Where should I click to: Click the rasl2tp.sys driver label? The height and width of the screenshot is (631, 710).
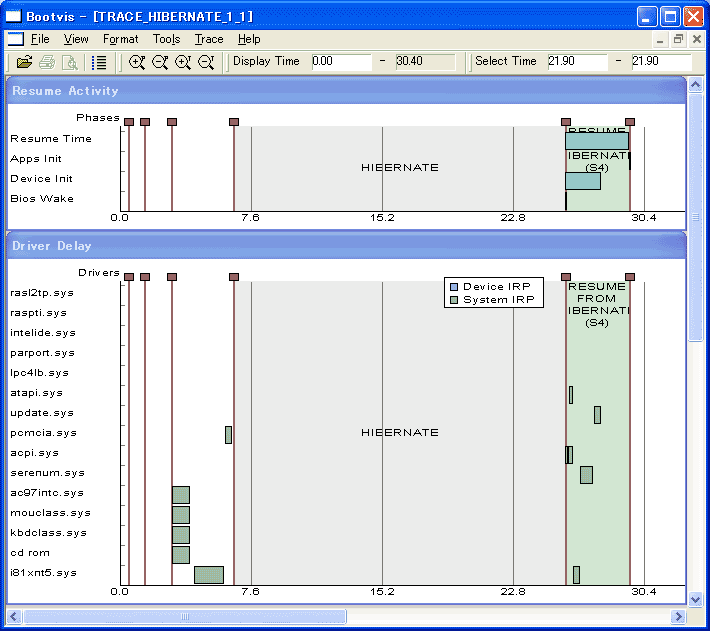point(42,293)
